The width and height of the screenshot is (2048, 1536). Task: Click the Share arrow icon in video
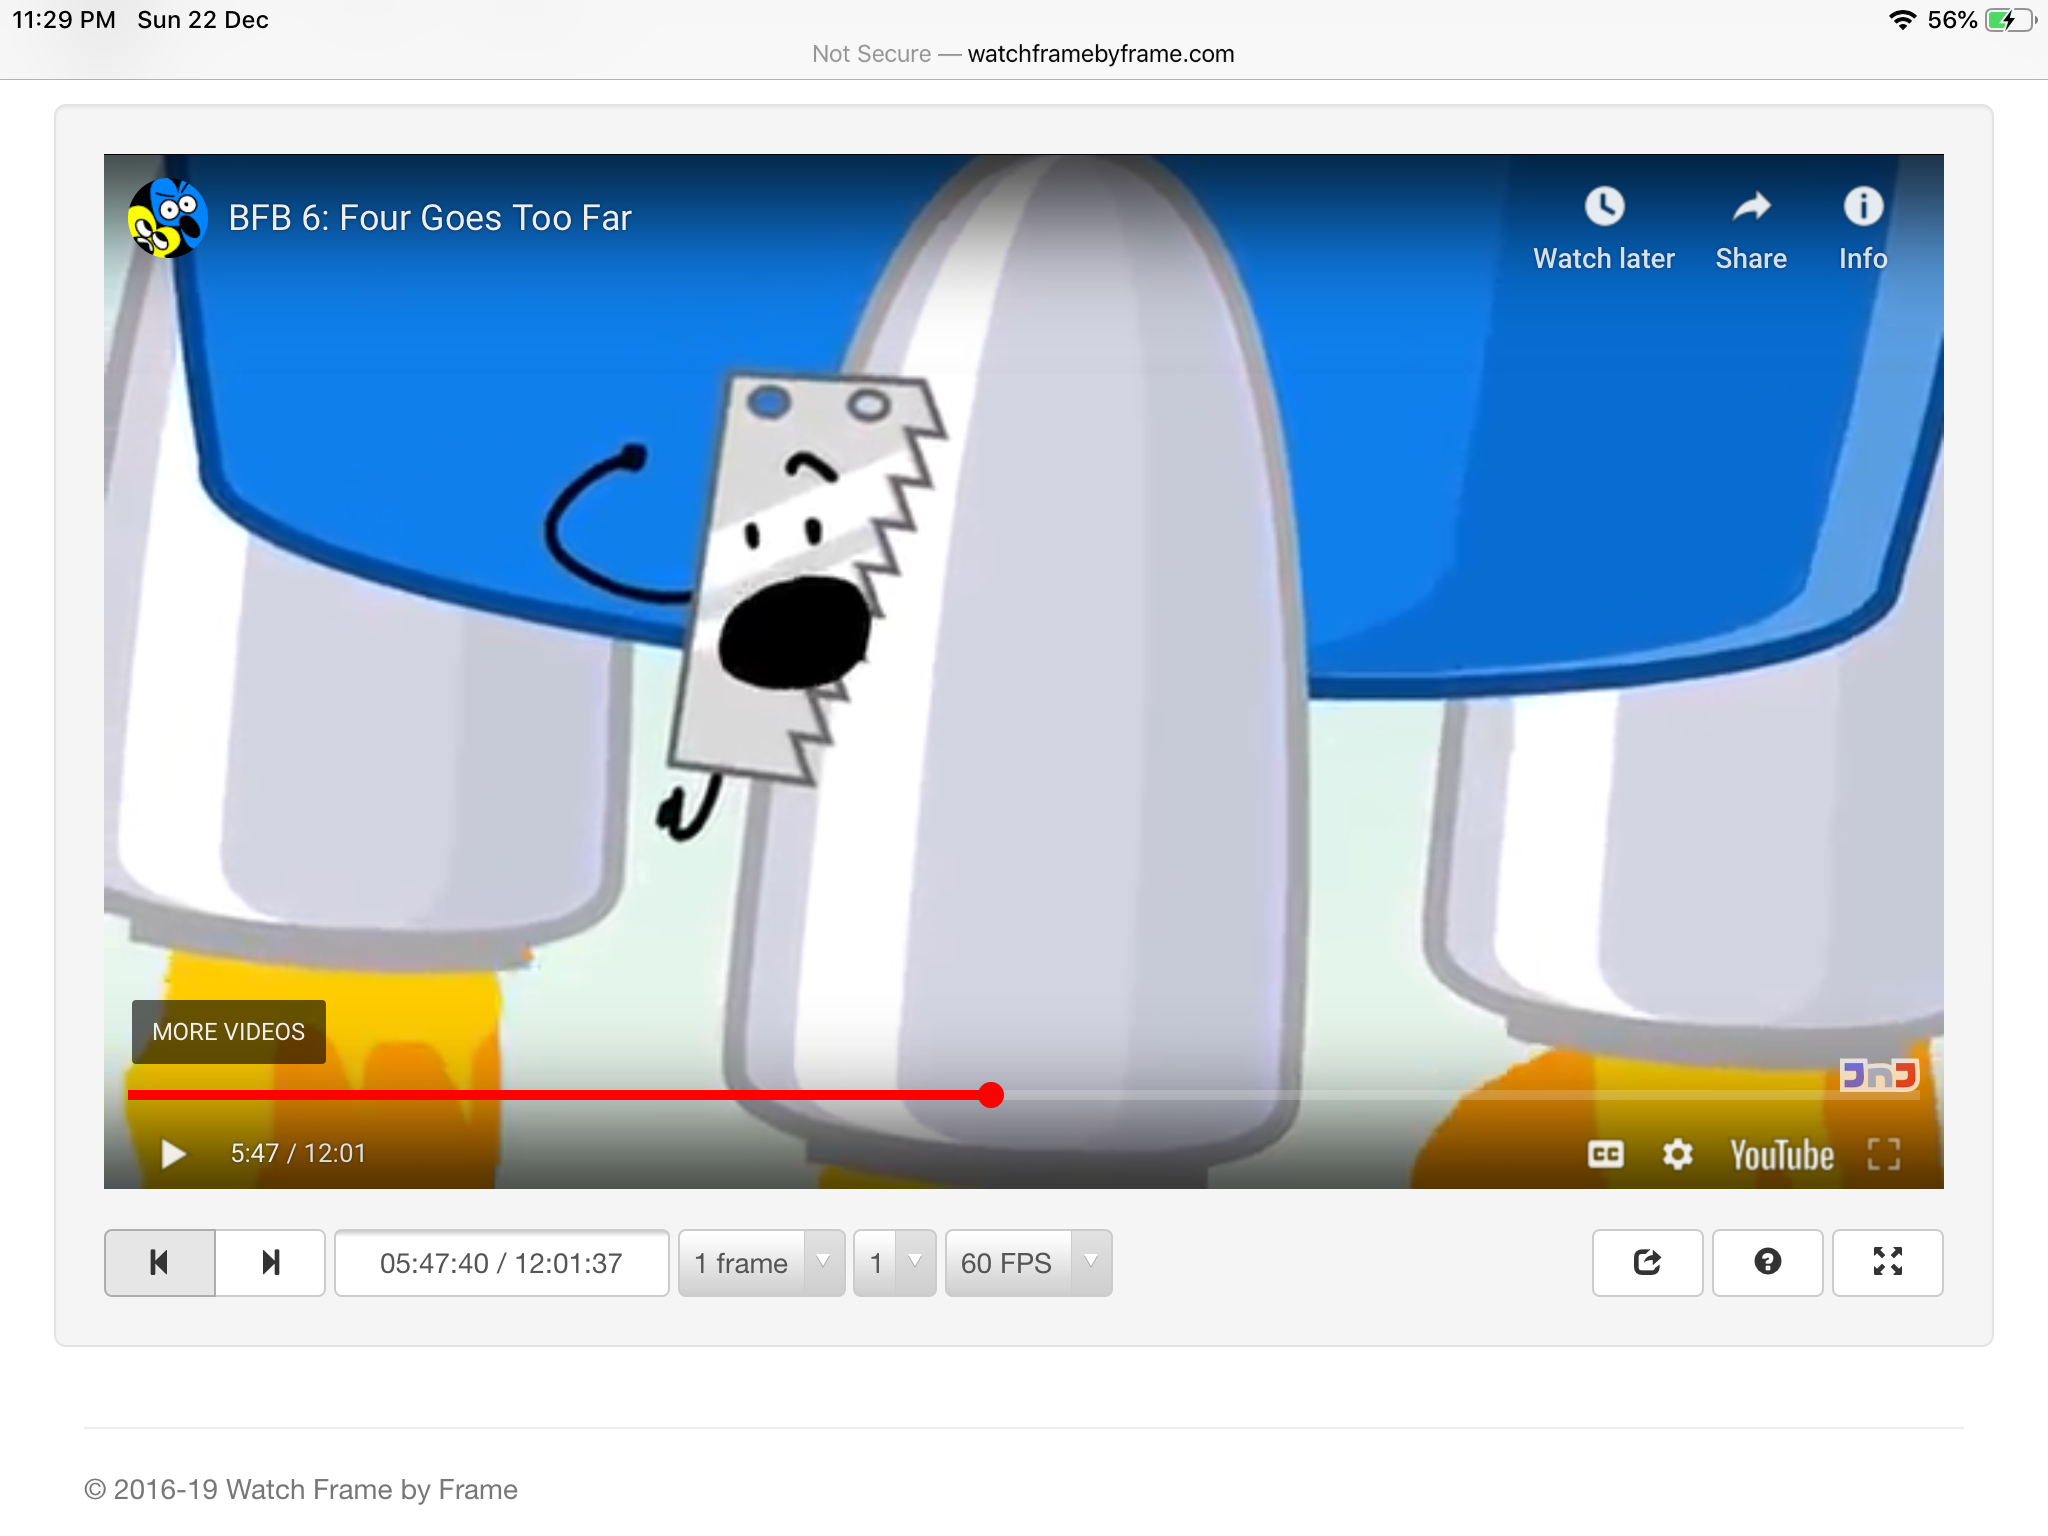tap(1751, 207)
